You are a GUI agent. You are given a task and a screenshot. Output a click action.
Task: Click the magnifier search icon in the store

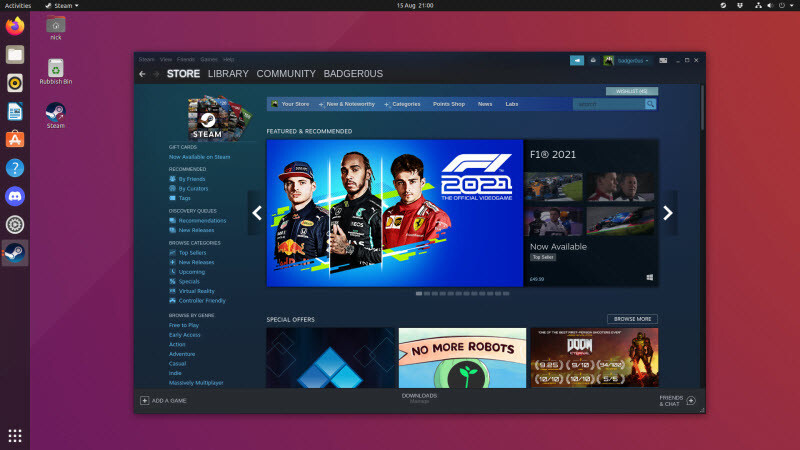(651, 104)
